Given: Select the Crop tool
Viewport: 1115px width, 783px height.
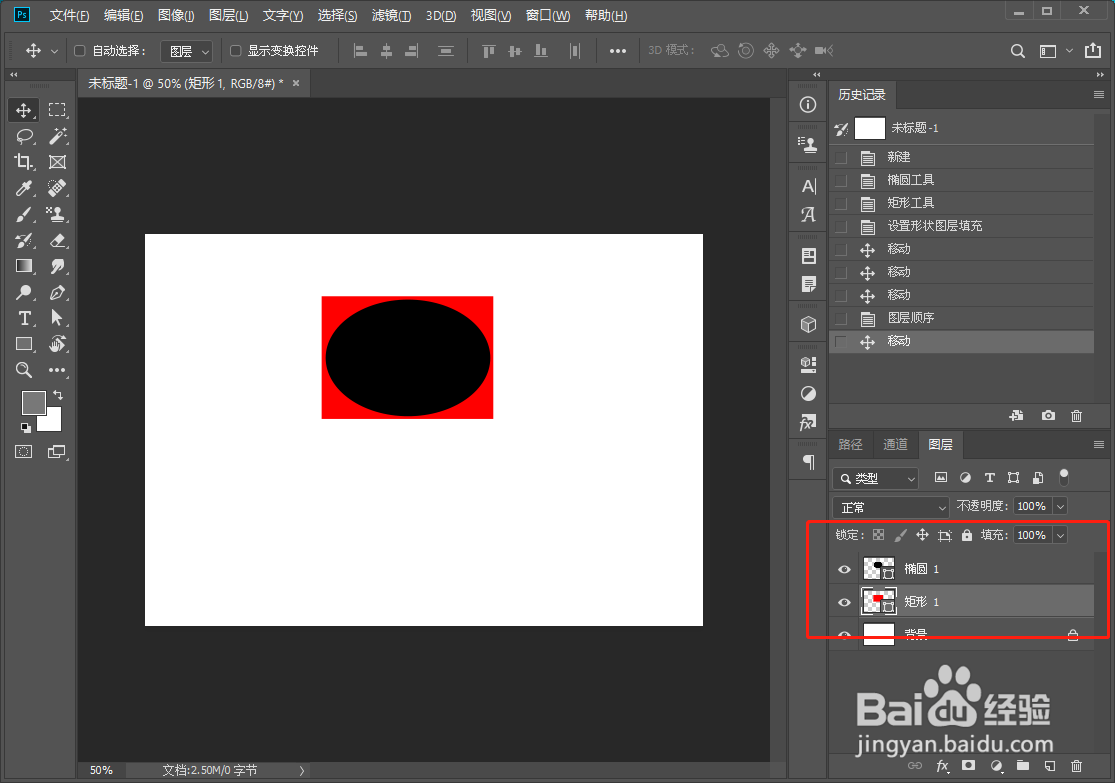Looking at the screenshot, I should pyautogui.click(x=23, y=162).
